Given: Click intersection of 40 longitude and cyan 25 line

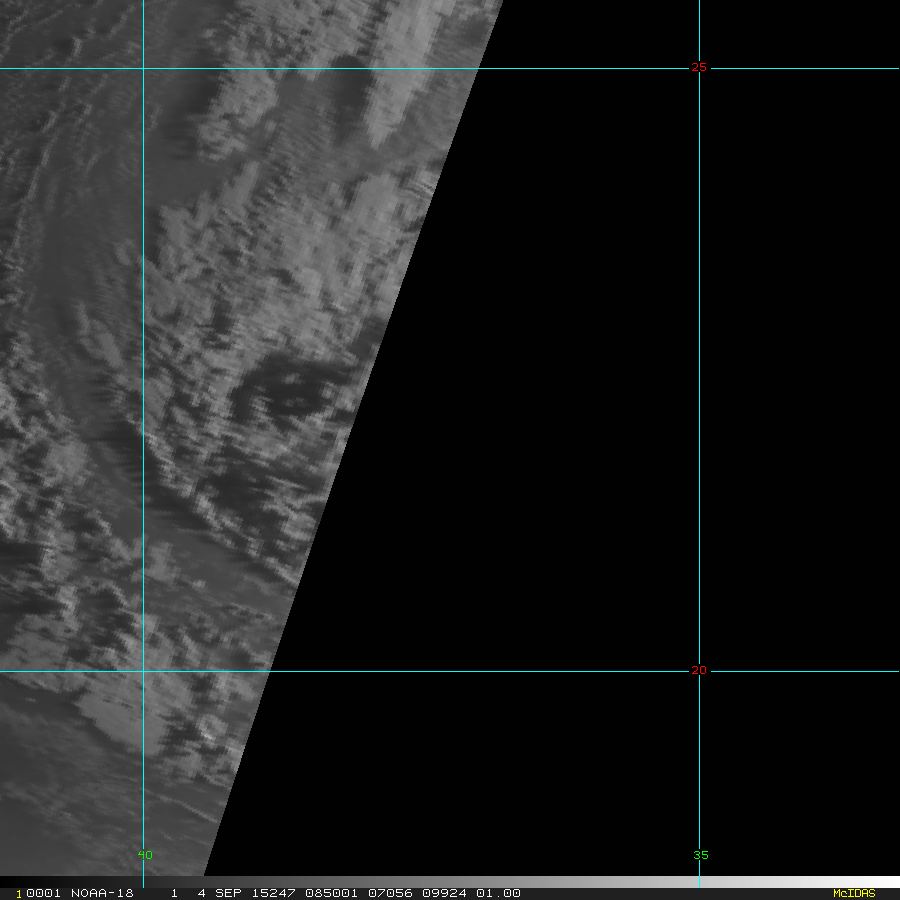Looking at the screenshot, I should click(x=143, y=69).
